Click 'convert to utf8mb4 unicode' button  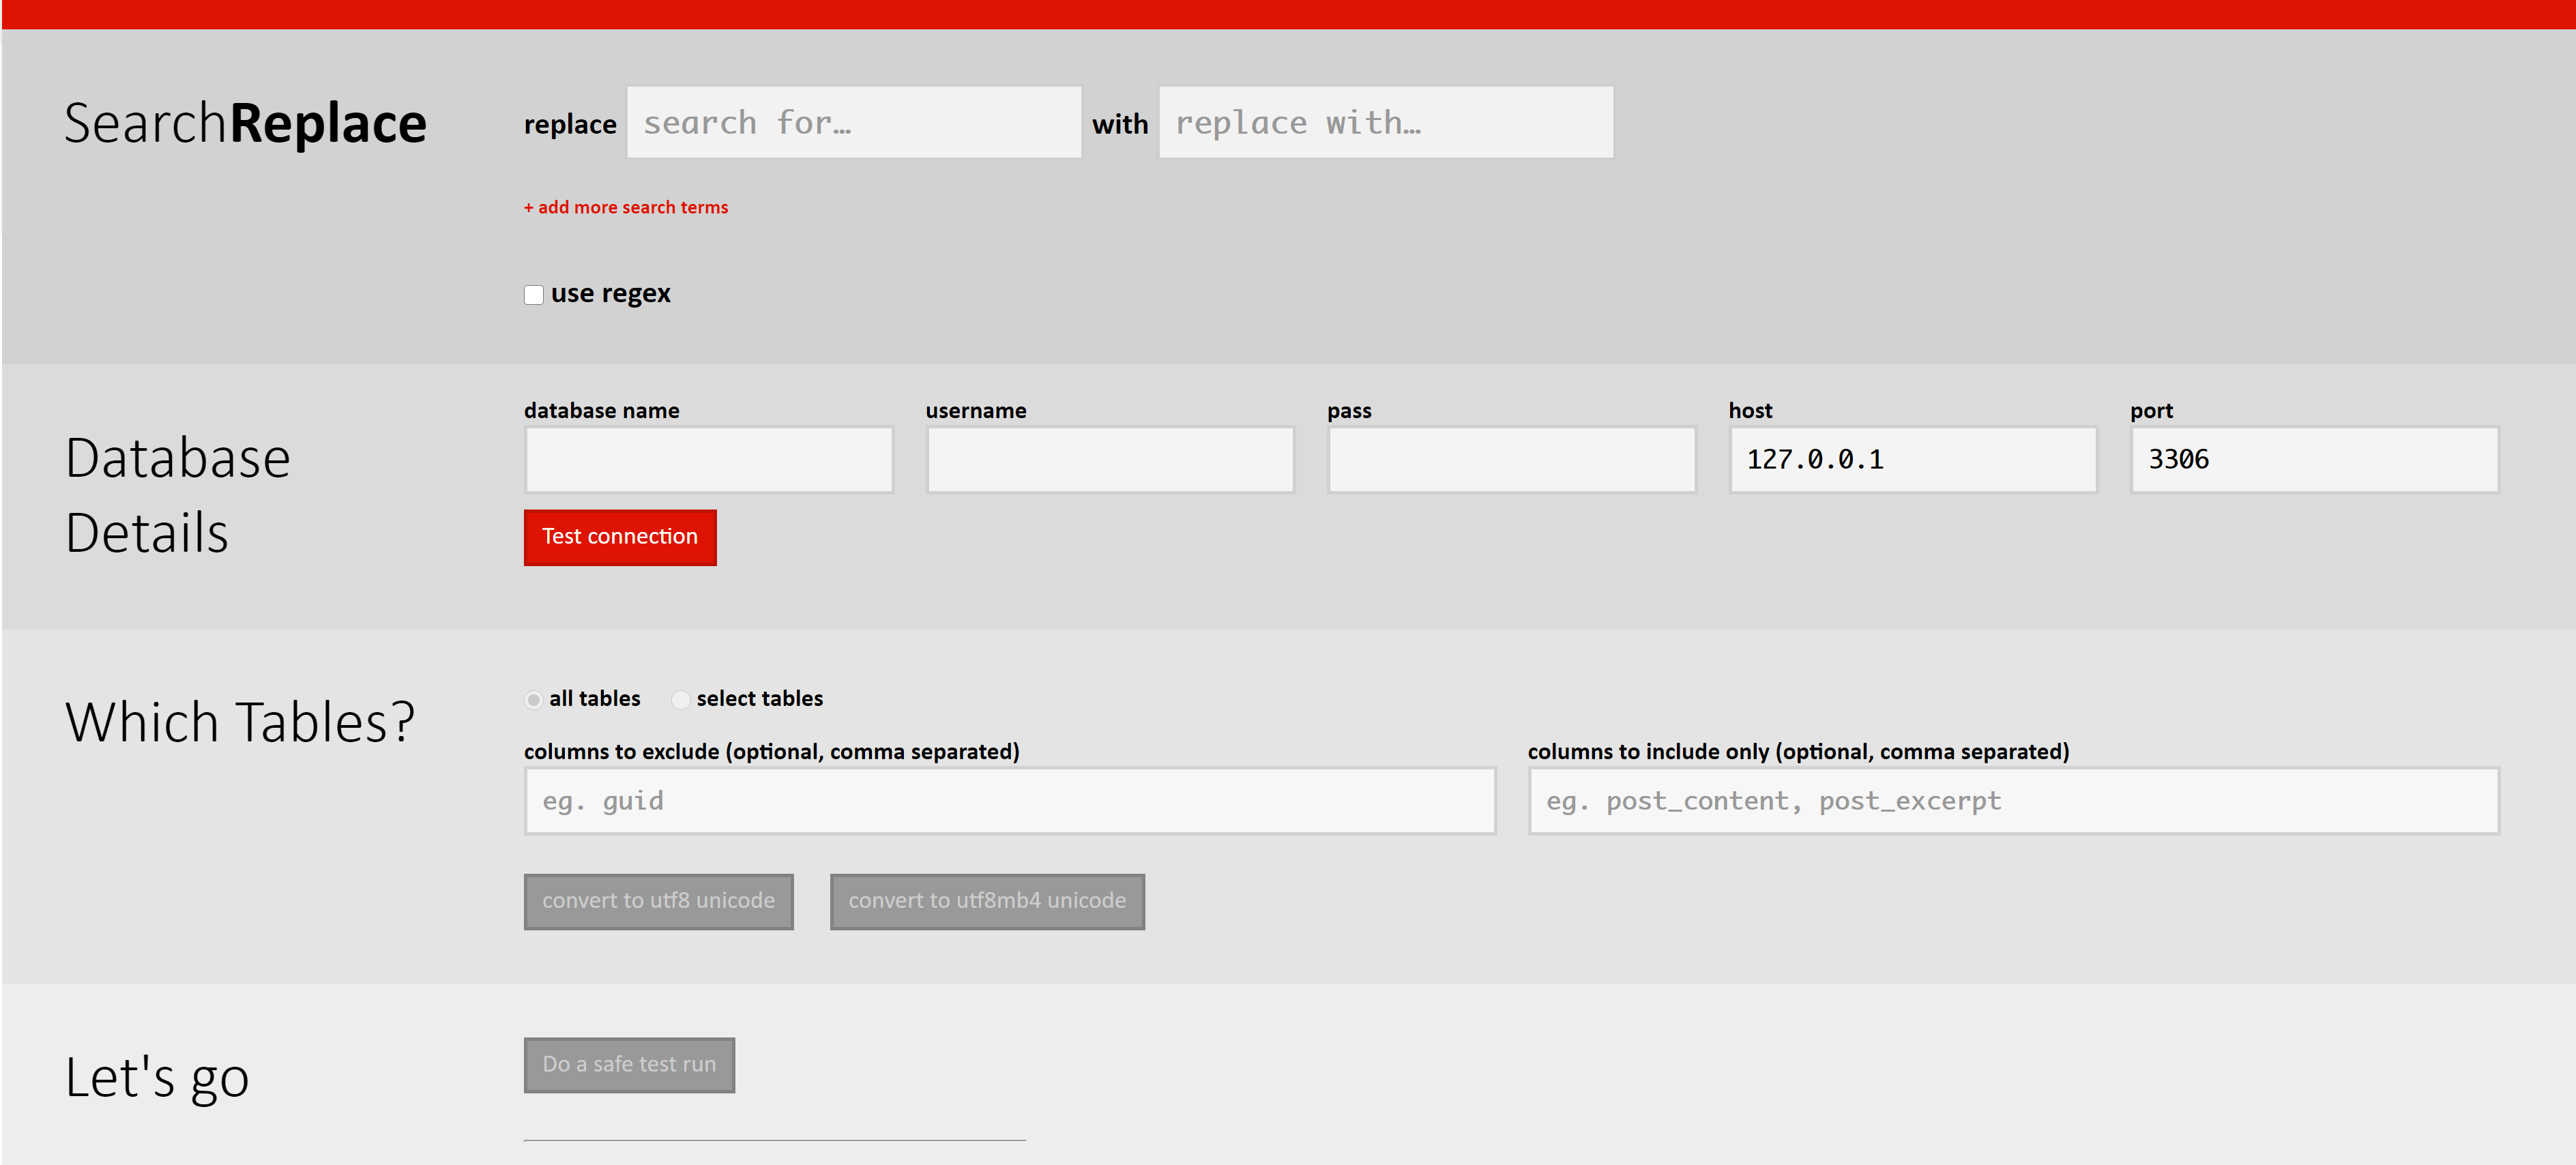tap(987, 901)
